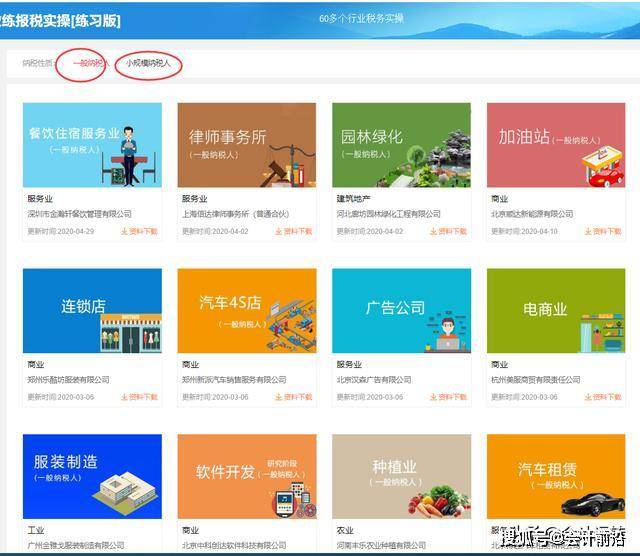Image resolution: width=640 pixels, height=556 pixels.
Task: Open the 餐饮住宿服务业 industry card image
Action: coord(92,145)
